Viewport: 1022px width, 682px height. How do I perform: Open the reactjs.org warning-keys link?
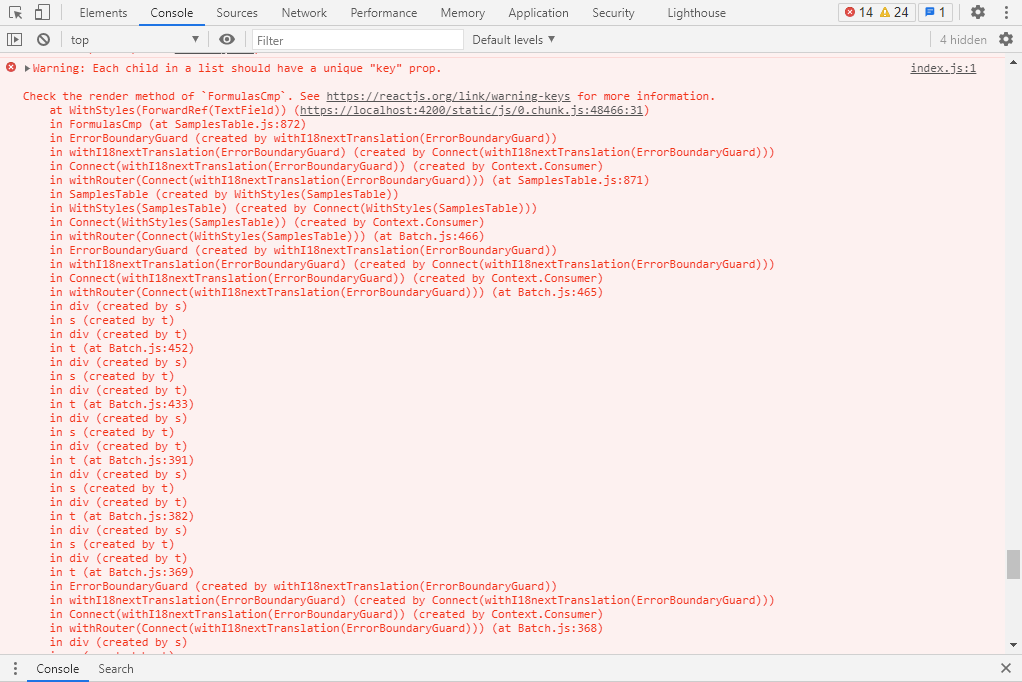pyautogui.click(x=448, y=97)
